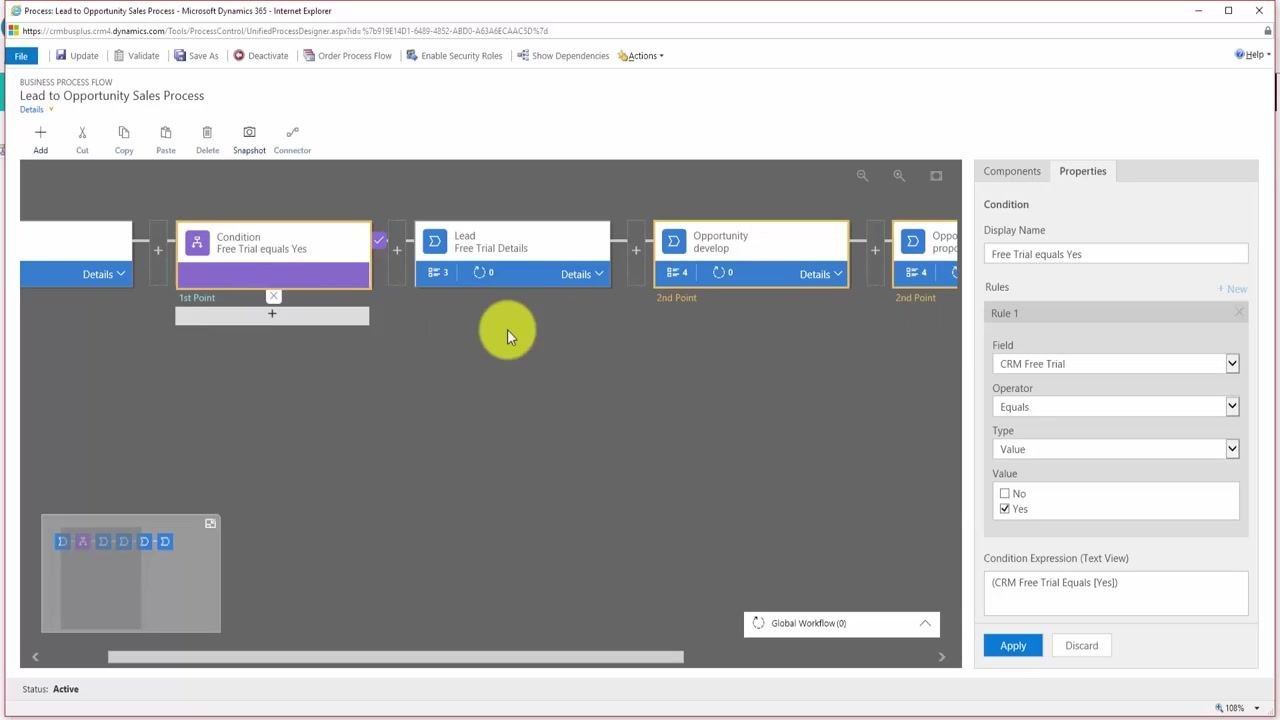The height and width of the screenshot is (720, 1280).
Task: Click the Delete trash icon
Action: (207, 132)
